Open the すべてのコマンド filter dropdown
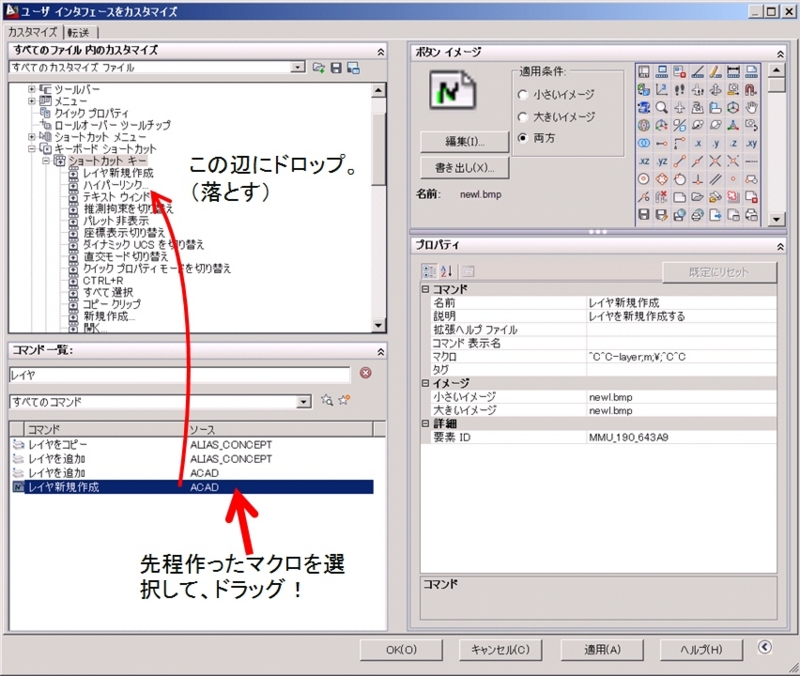 click(x=304, y=402)
